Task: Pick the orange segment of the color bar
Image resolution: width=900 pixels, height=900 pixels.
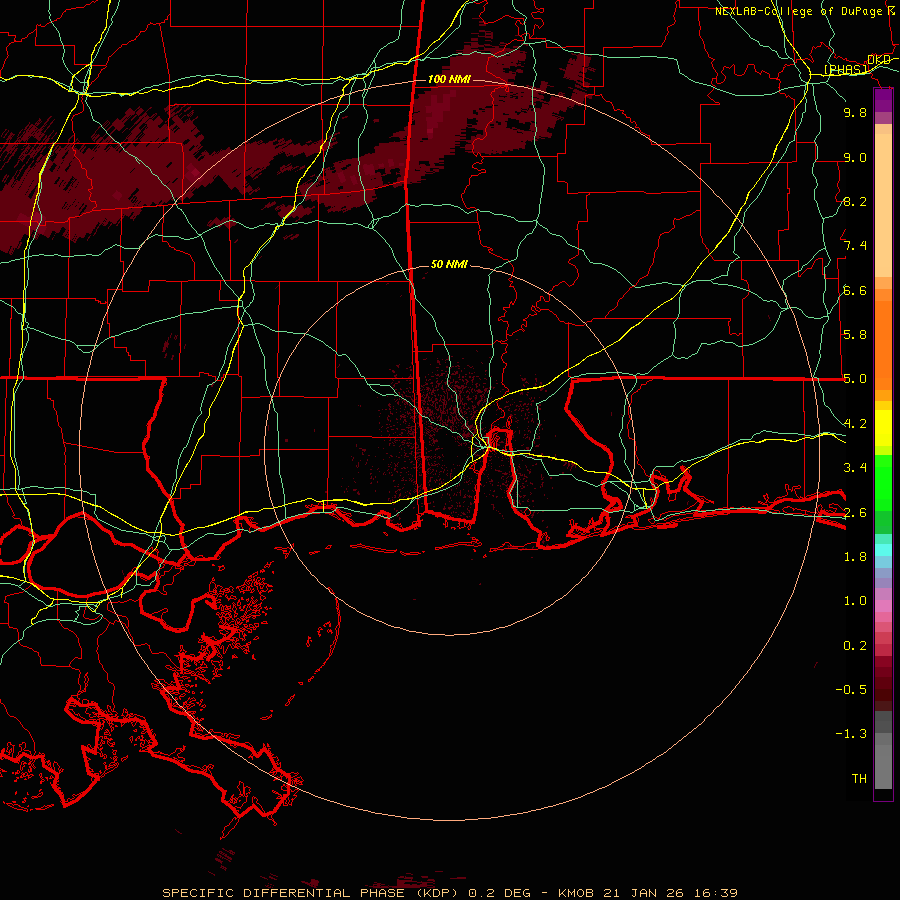Action: pos(883,344)
